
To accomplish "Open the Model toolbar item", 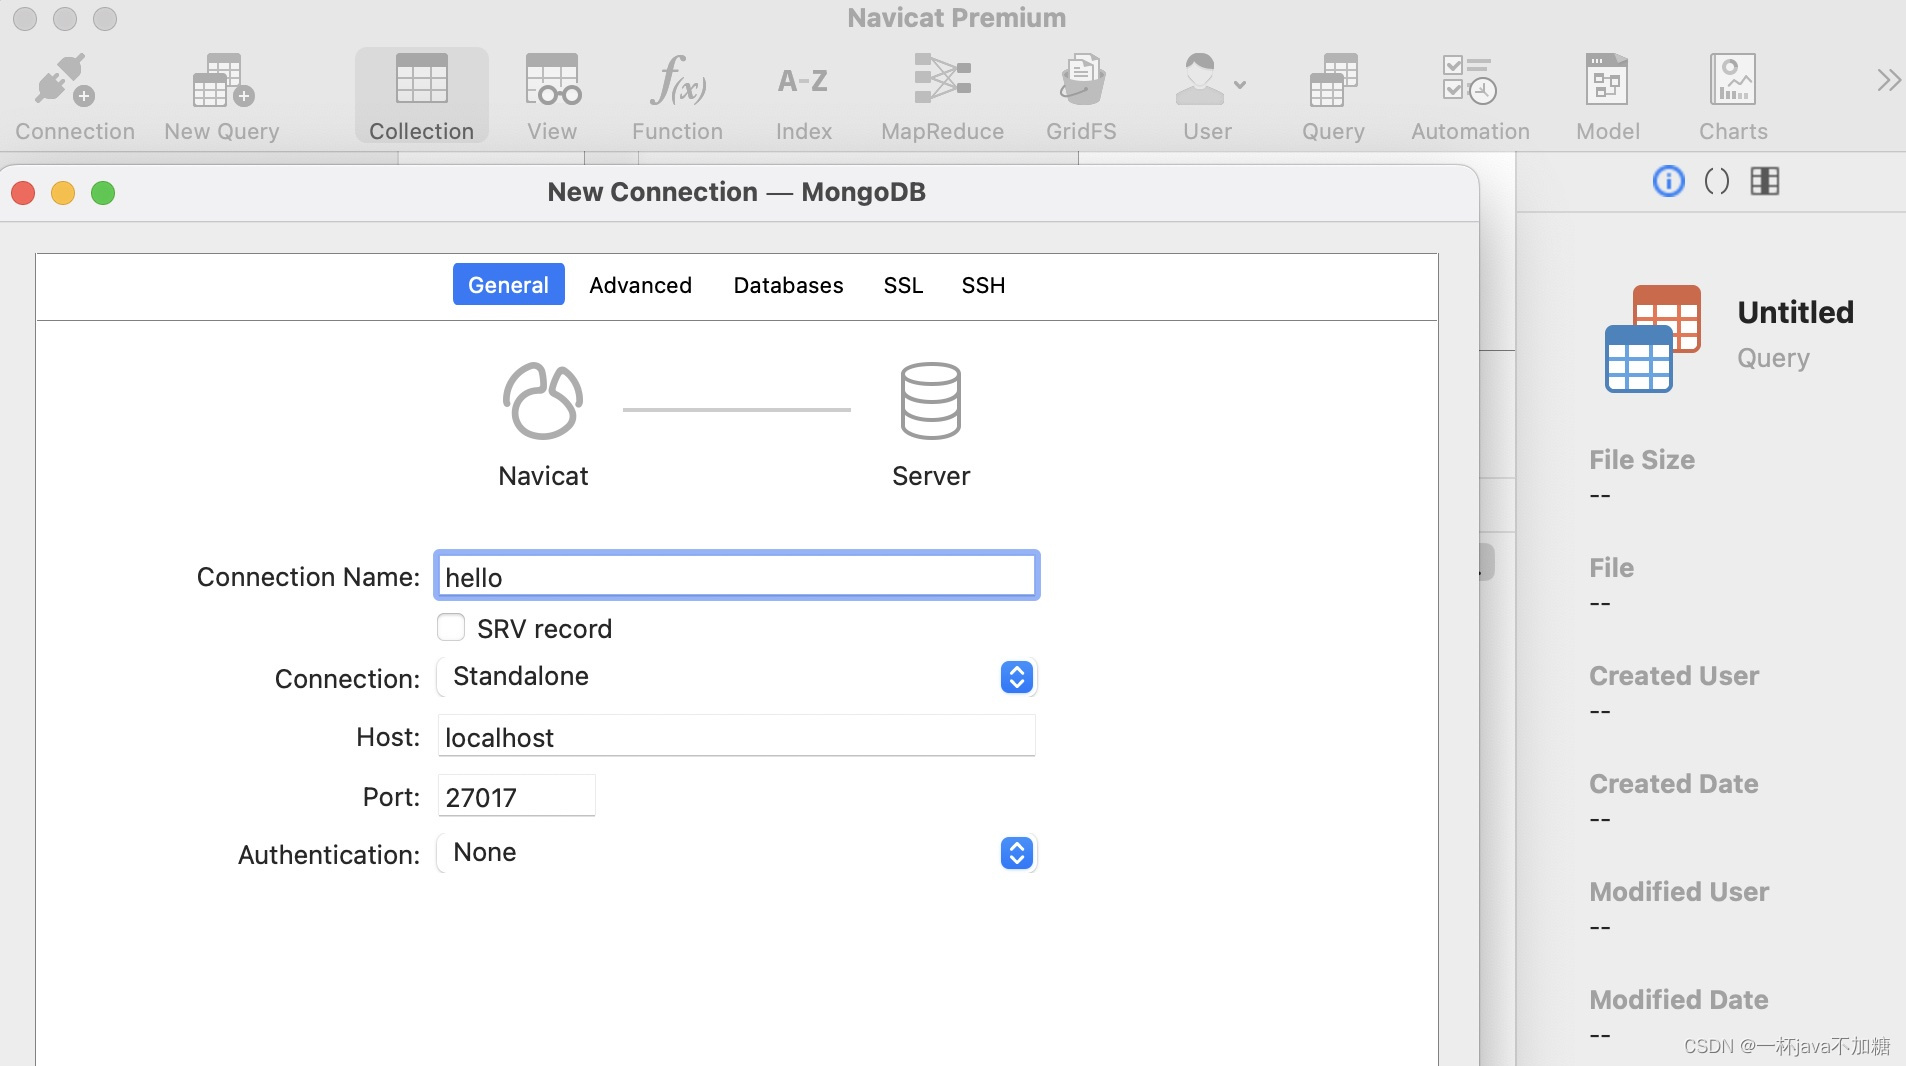I will (1607, 97).
